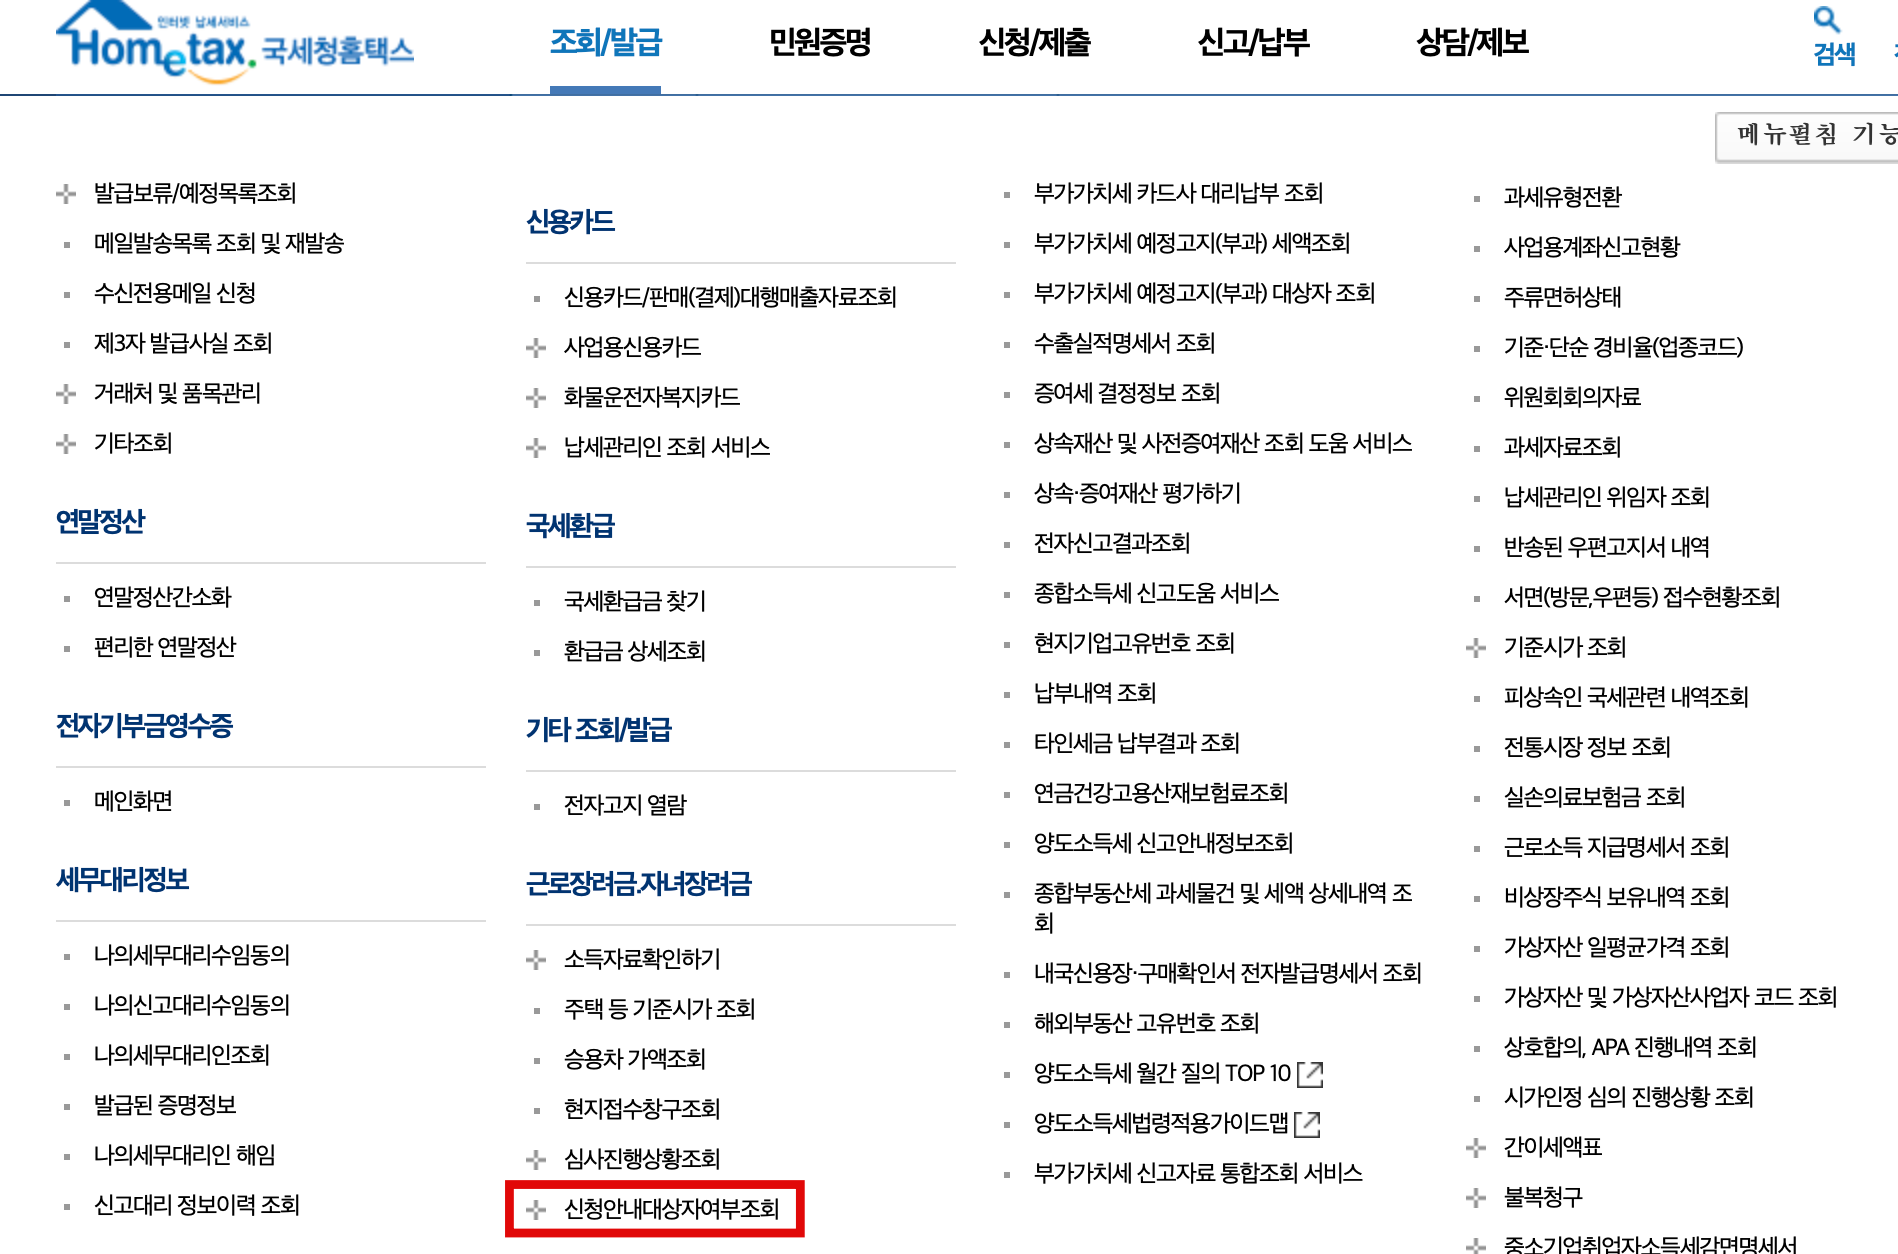The height and width of the screenshot is (1254, 1898).
Task: Open 양도소득세 월간 질의 TOP 10 external link icon
Action: pyautogui.click(x=1312, y=1075)
